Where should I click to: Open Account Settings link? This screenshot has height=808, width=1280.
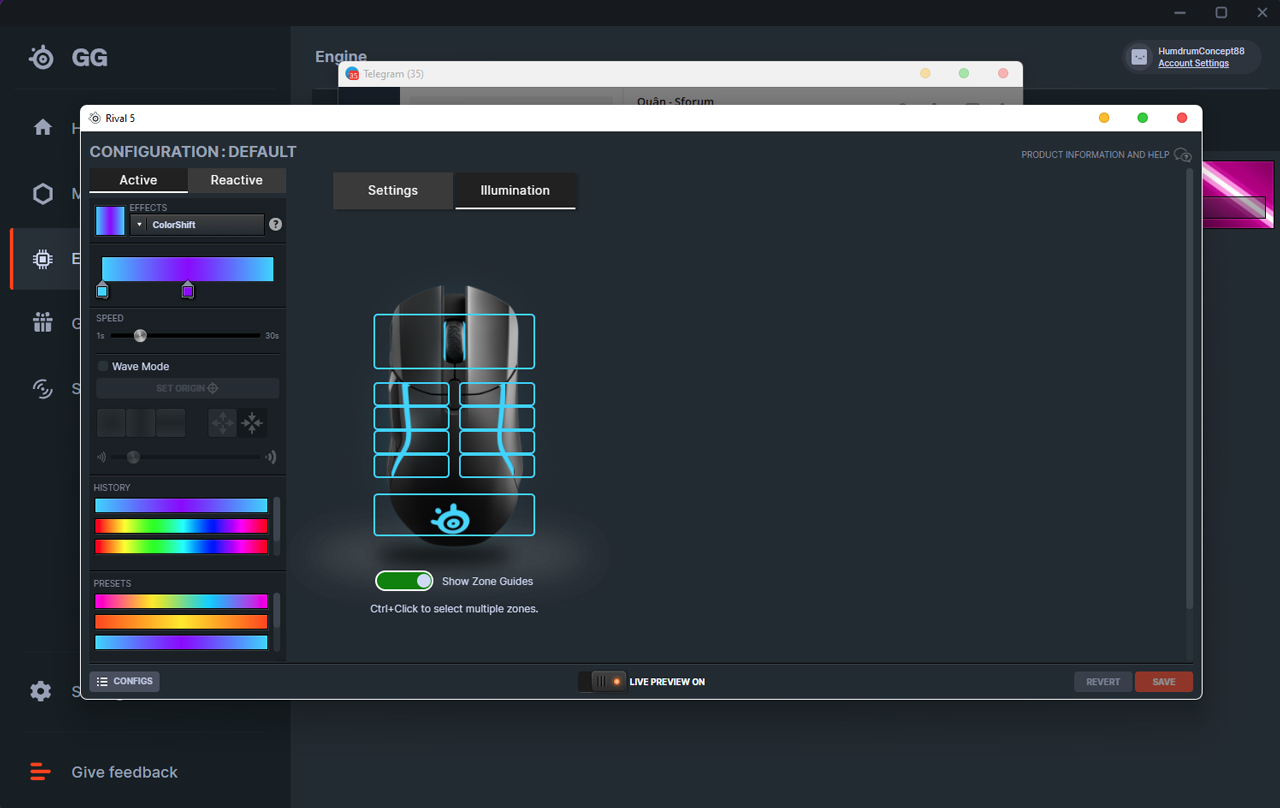[1193, 63]
